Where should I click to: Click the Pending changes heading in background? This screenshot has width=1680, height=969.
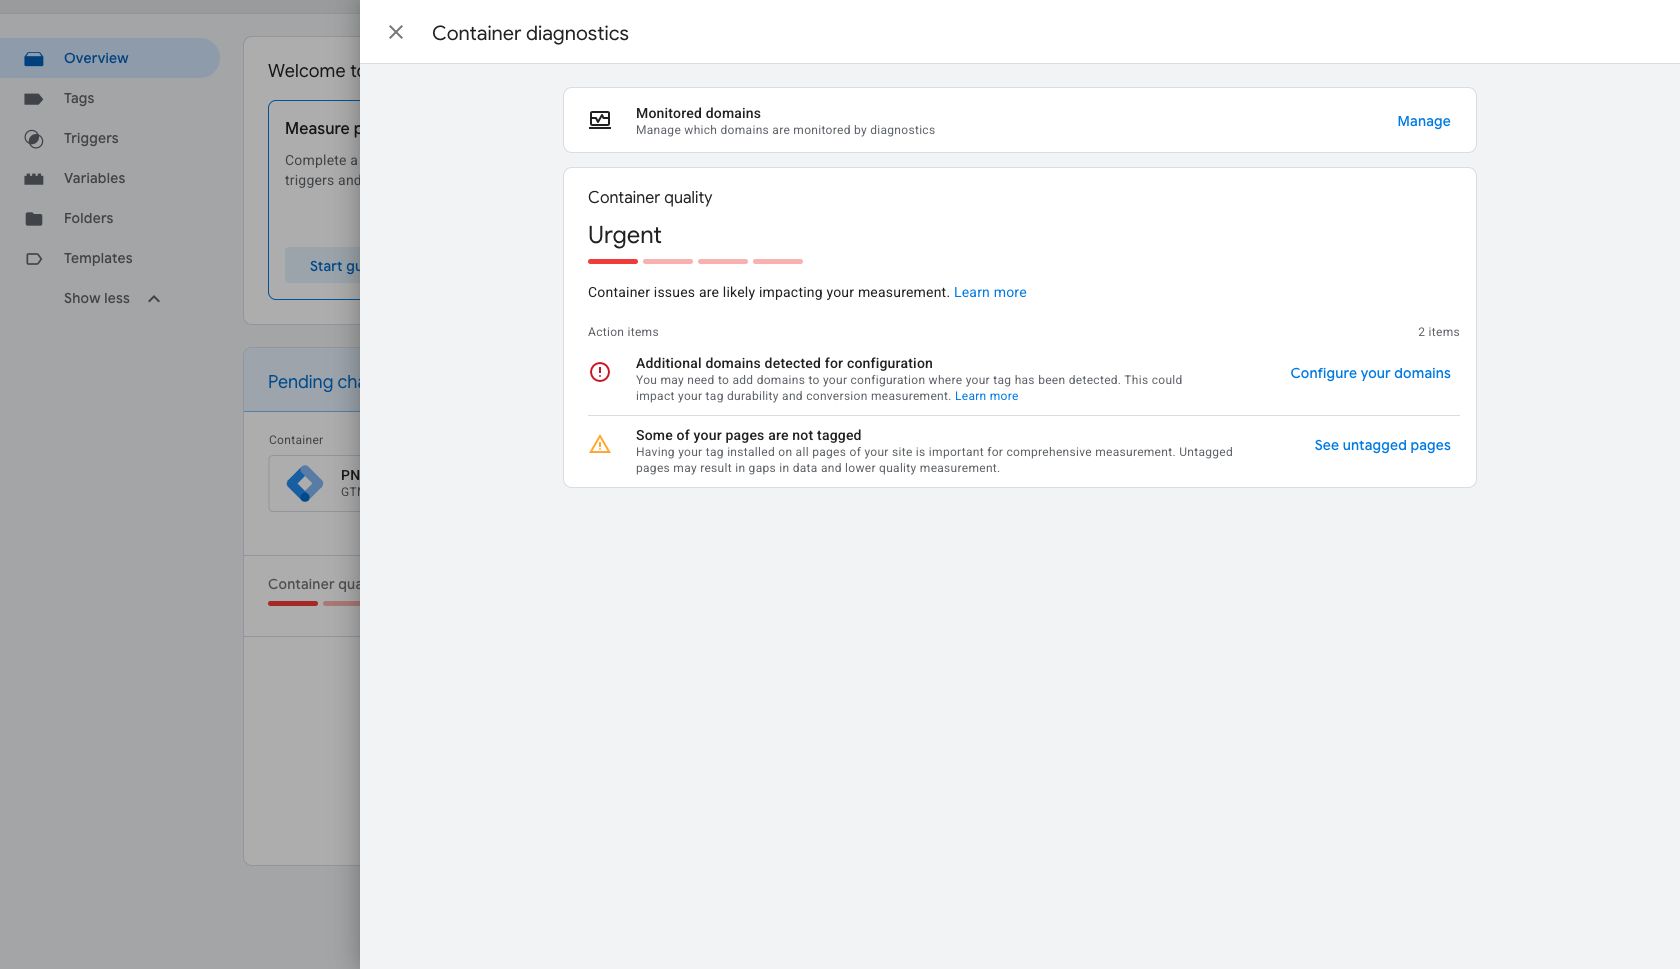coord(314,382)
